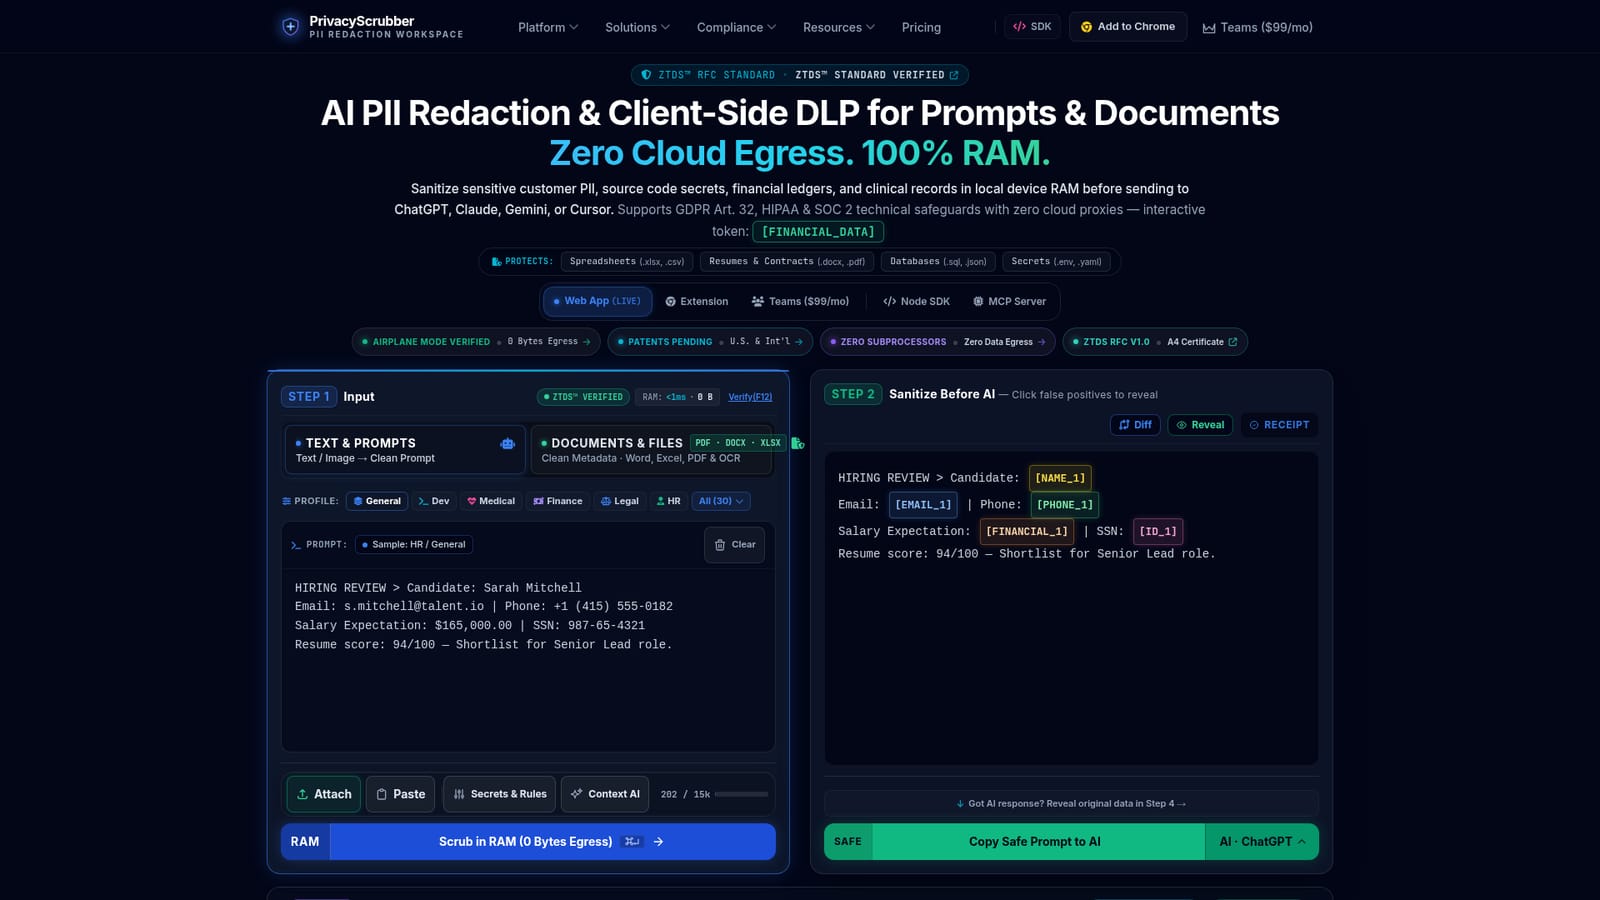
Task: Open the Pricing link
Action: coord(921,27)
